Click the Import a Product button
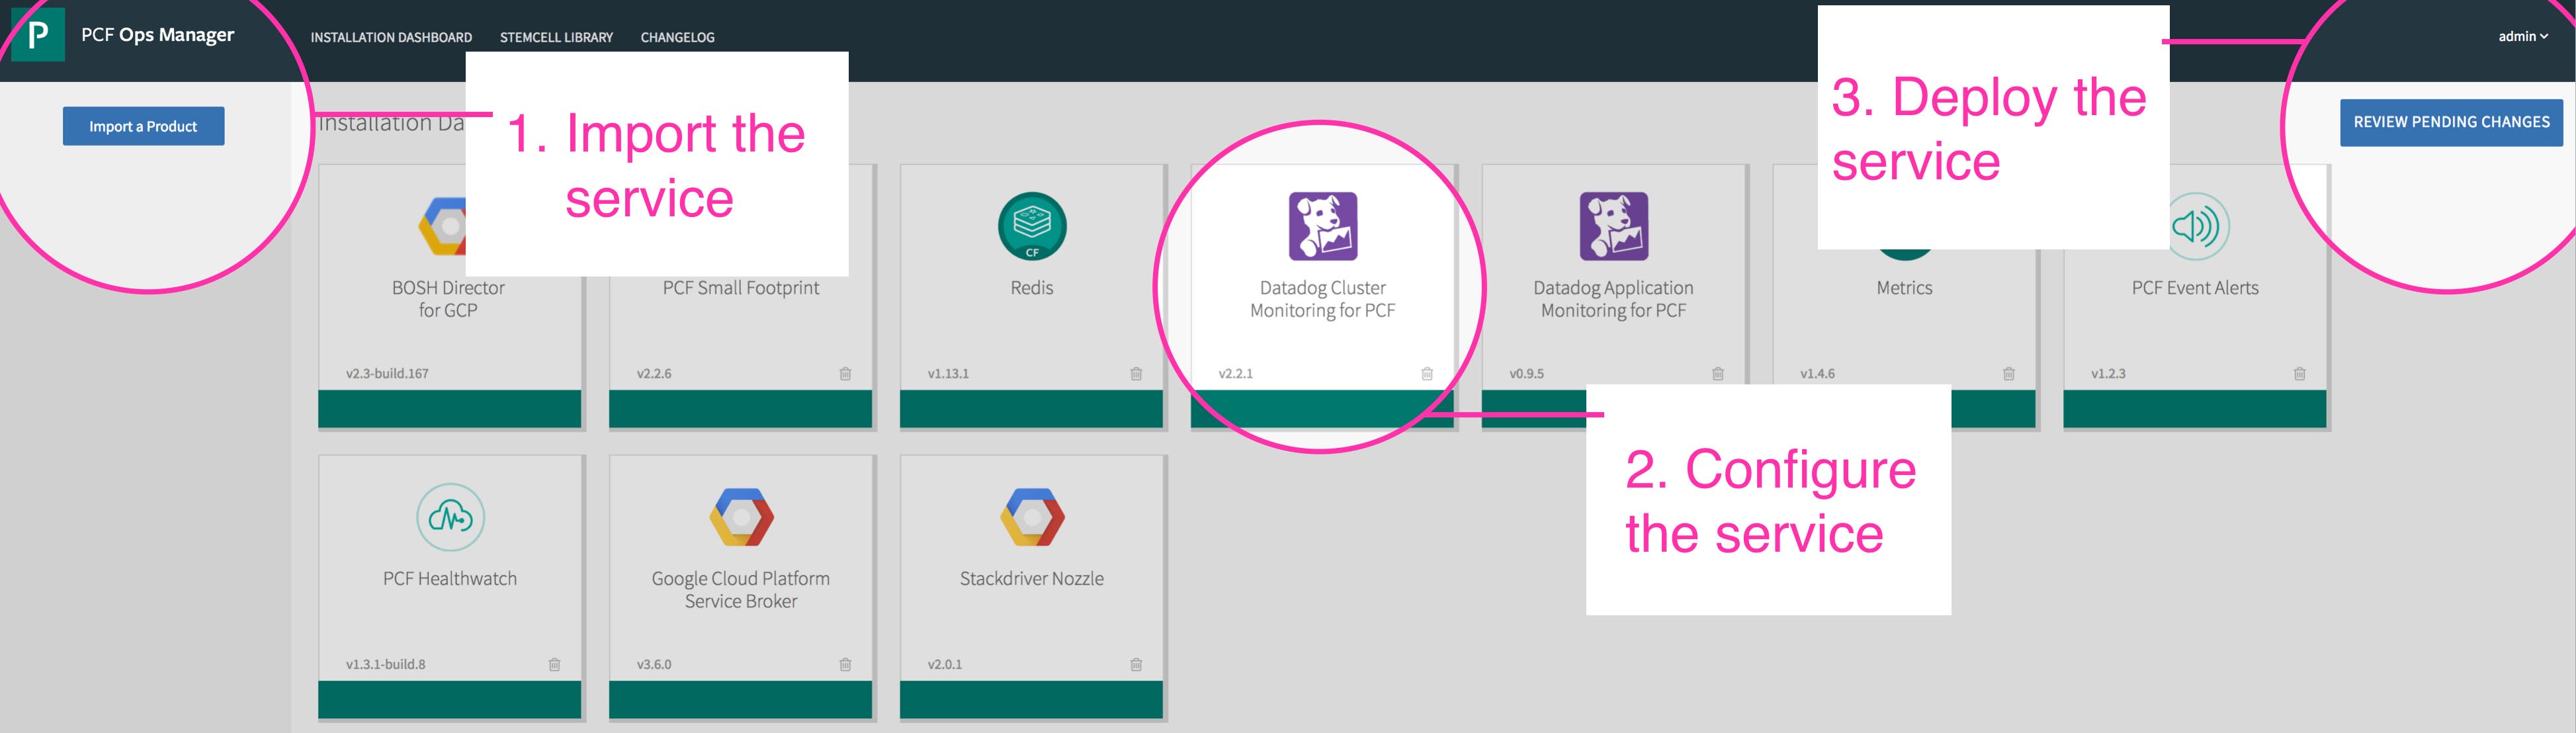This screenshot has height=733, width=2576. pos(143,126)
